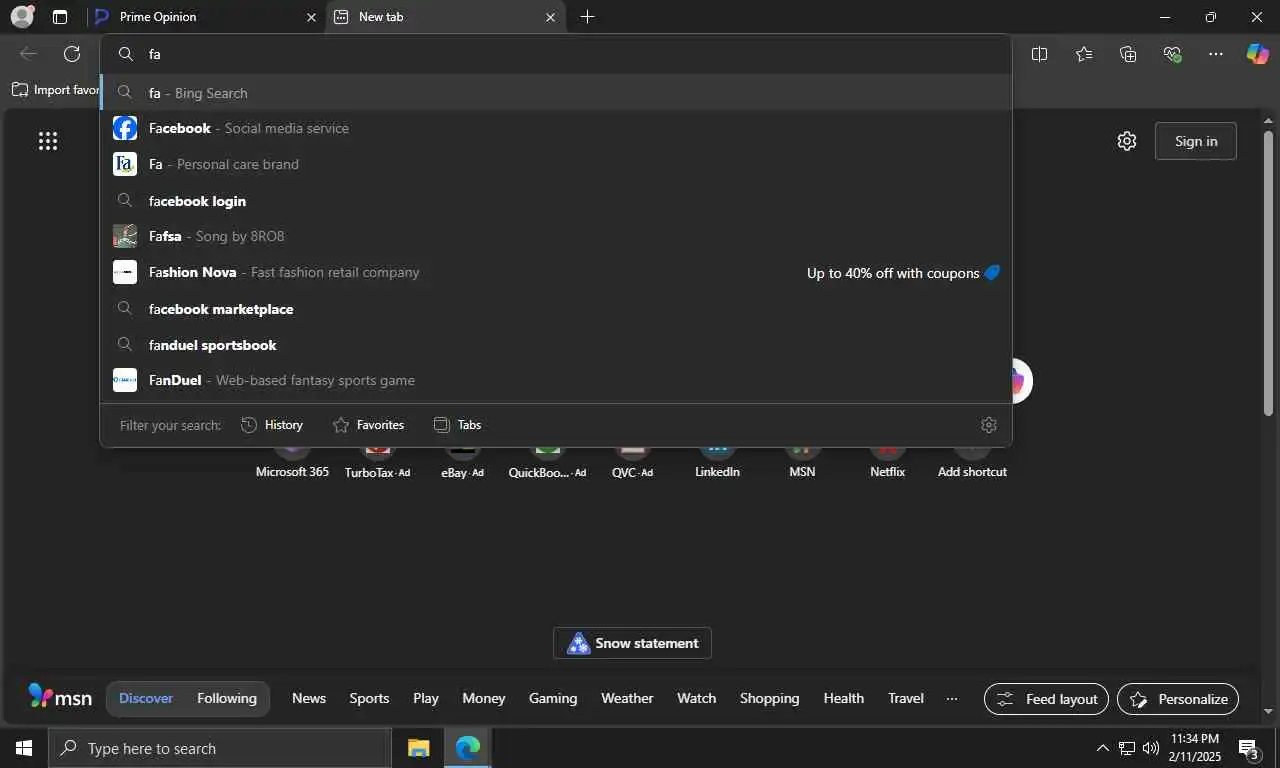
Task: Click the Sign in button
Action: [1196, 141]
